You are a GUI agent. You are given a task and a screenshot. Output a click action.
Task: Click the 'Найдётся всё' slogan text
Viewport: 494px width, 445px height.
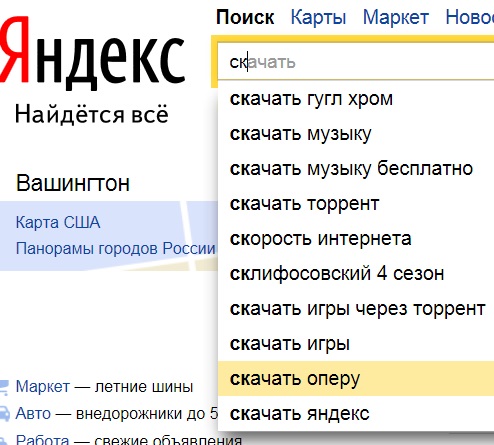[x=92, y=114]
